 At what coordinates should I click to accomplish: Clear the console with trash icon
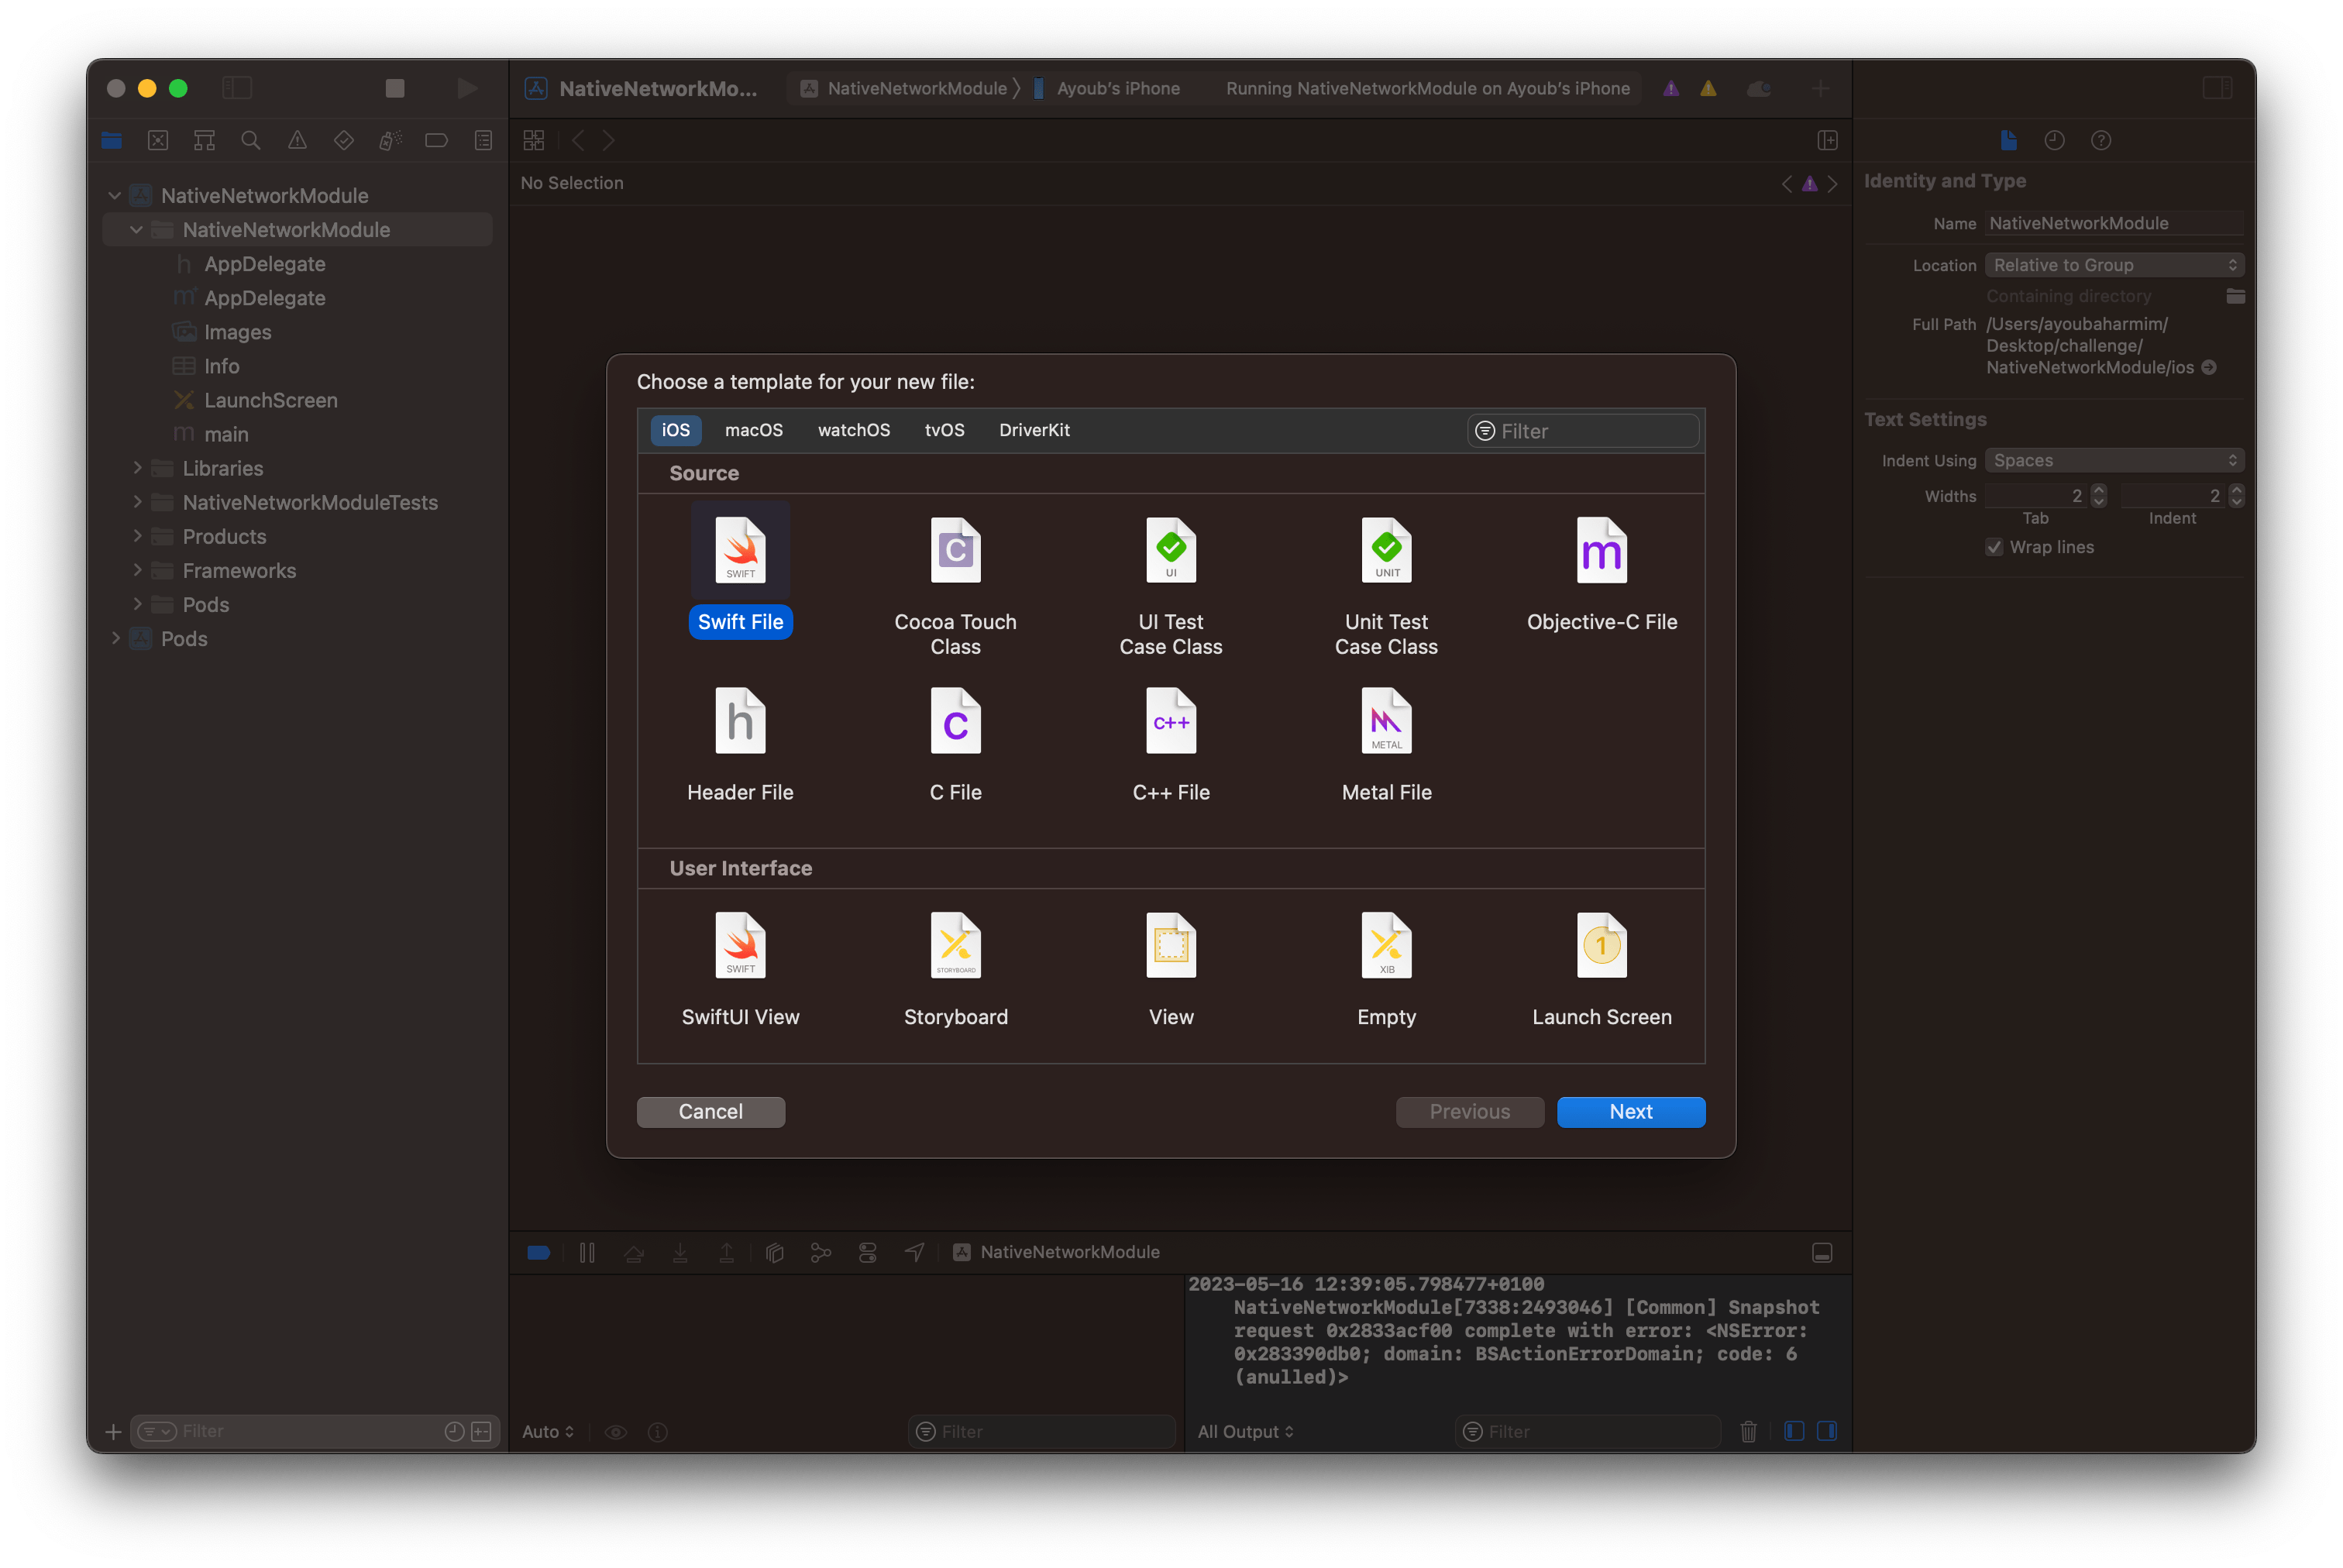click(1747, 1431)
